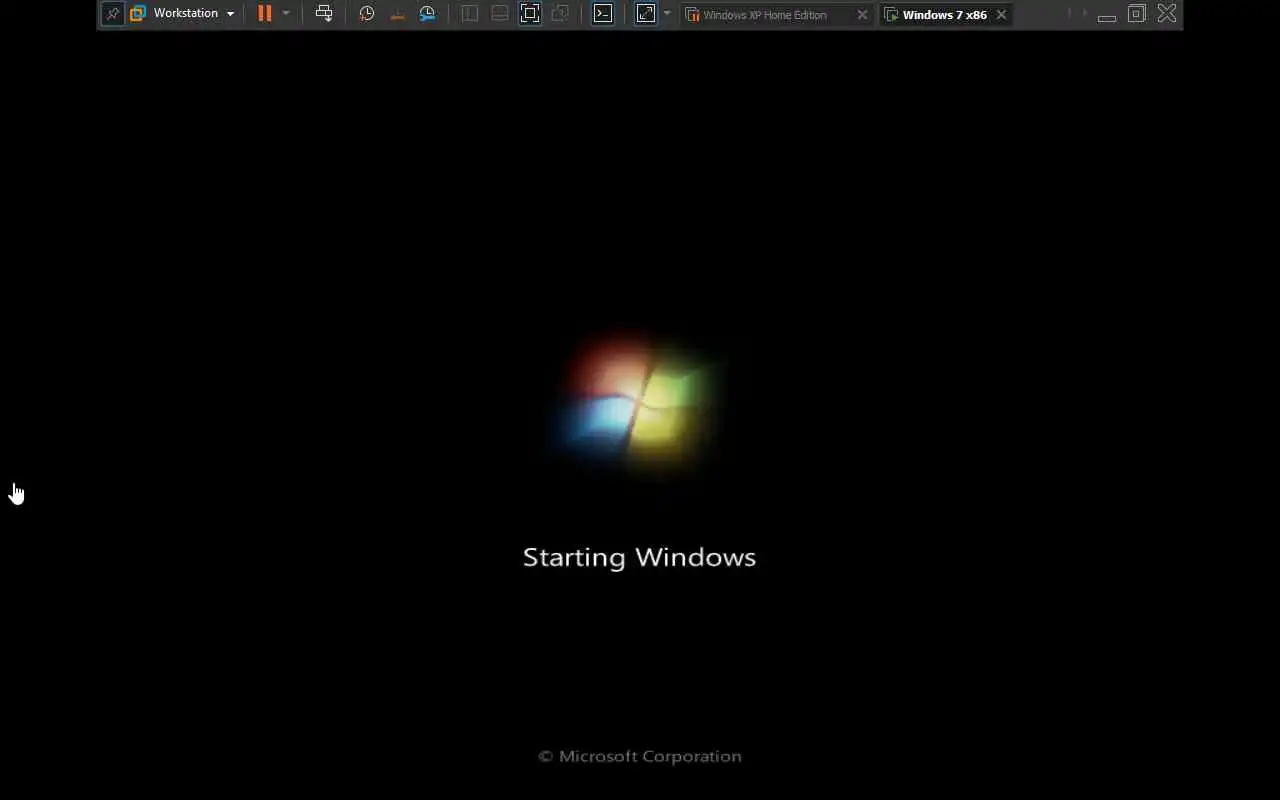This screenshot has height=800, width=1280.
Task: Close the Windows 7 x86 tab
Action: click(x=1001, y=15)
